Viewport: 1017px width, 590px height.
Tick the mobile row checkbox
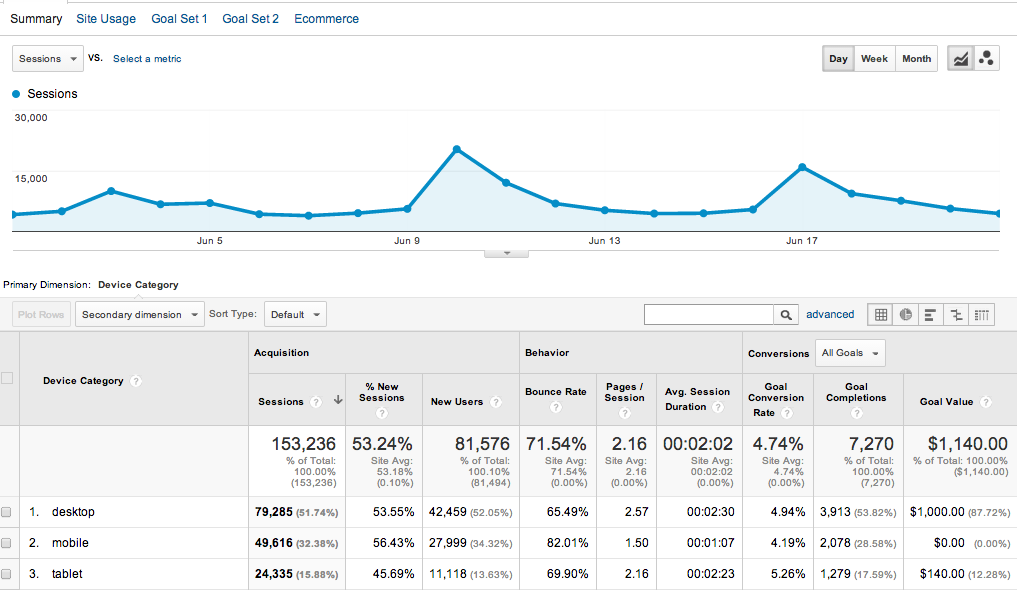coord(7,543)
